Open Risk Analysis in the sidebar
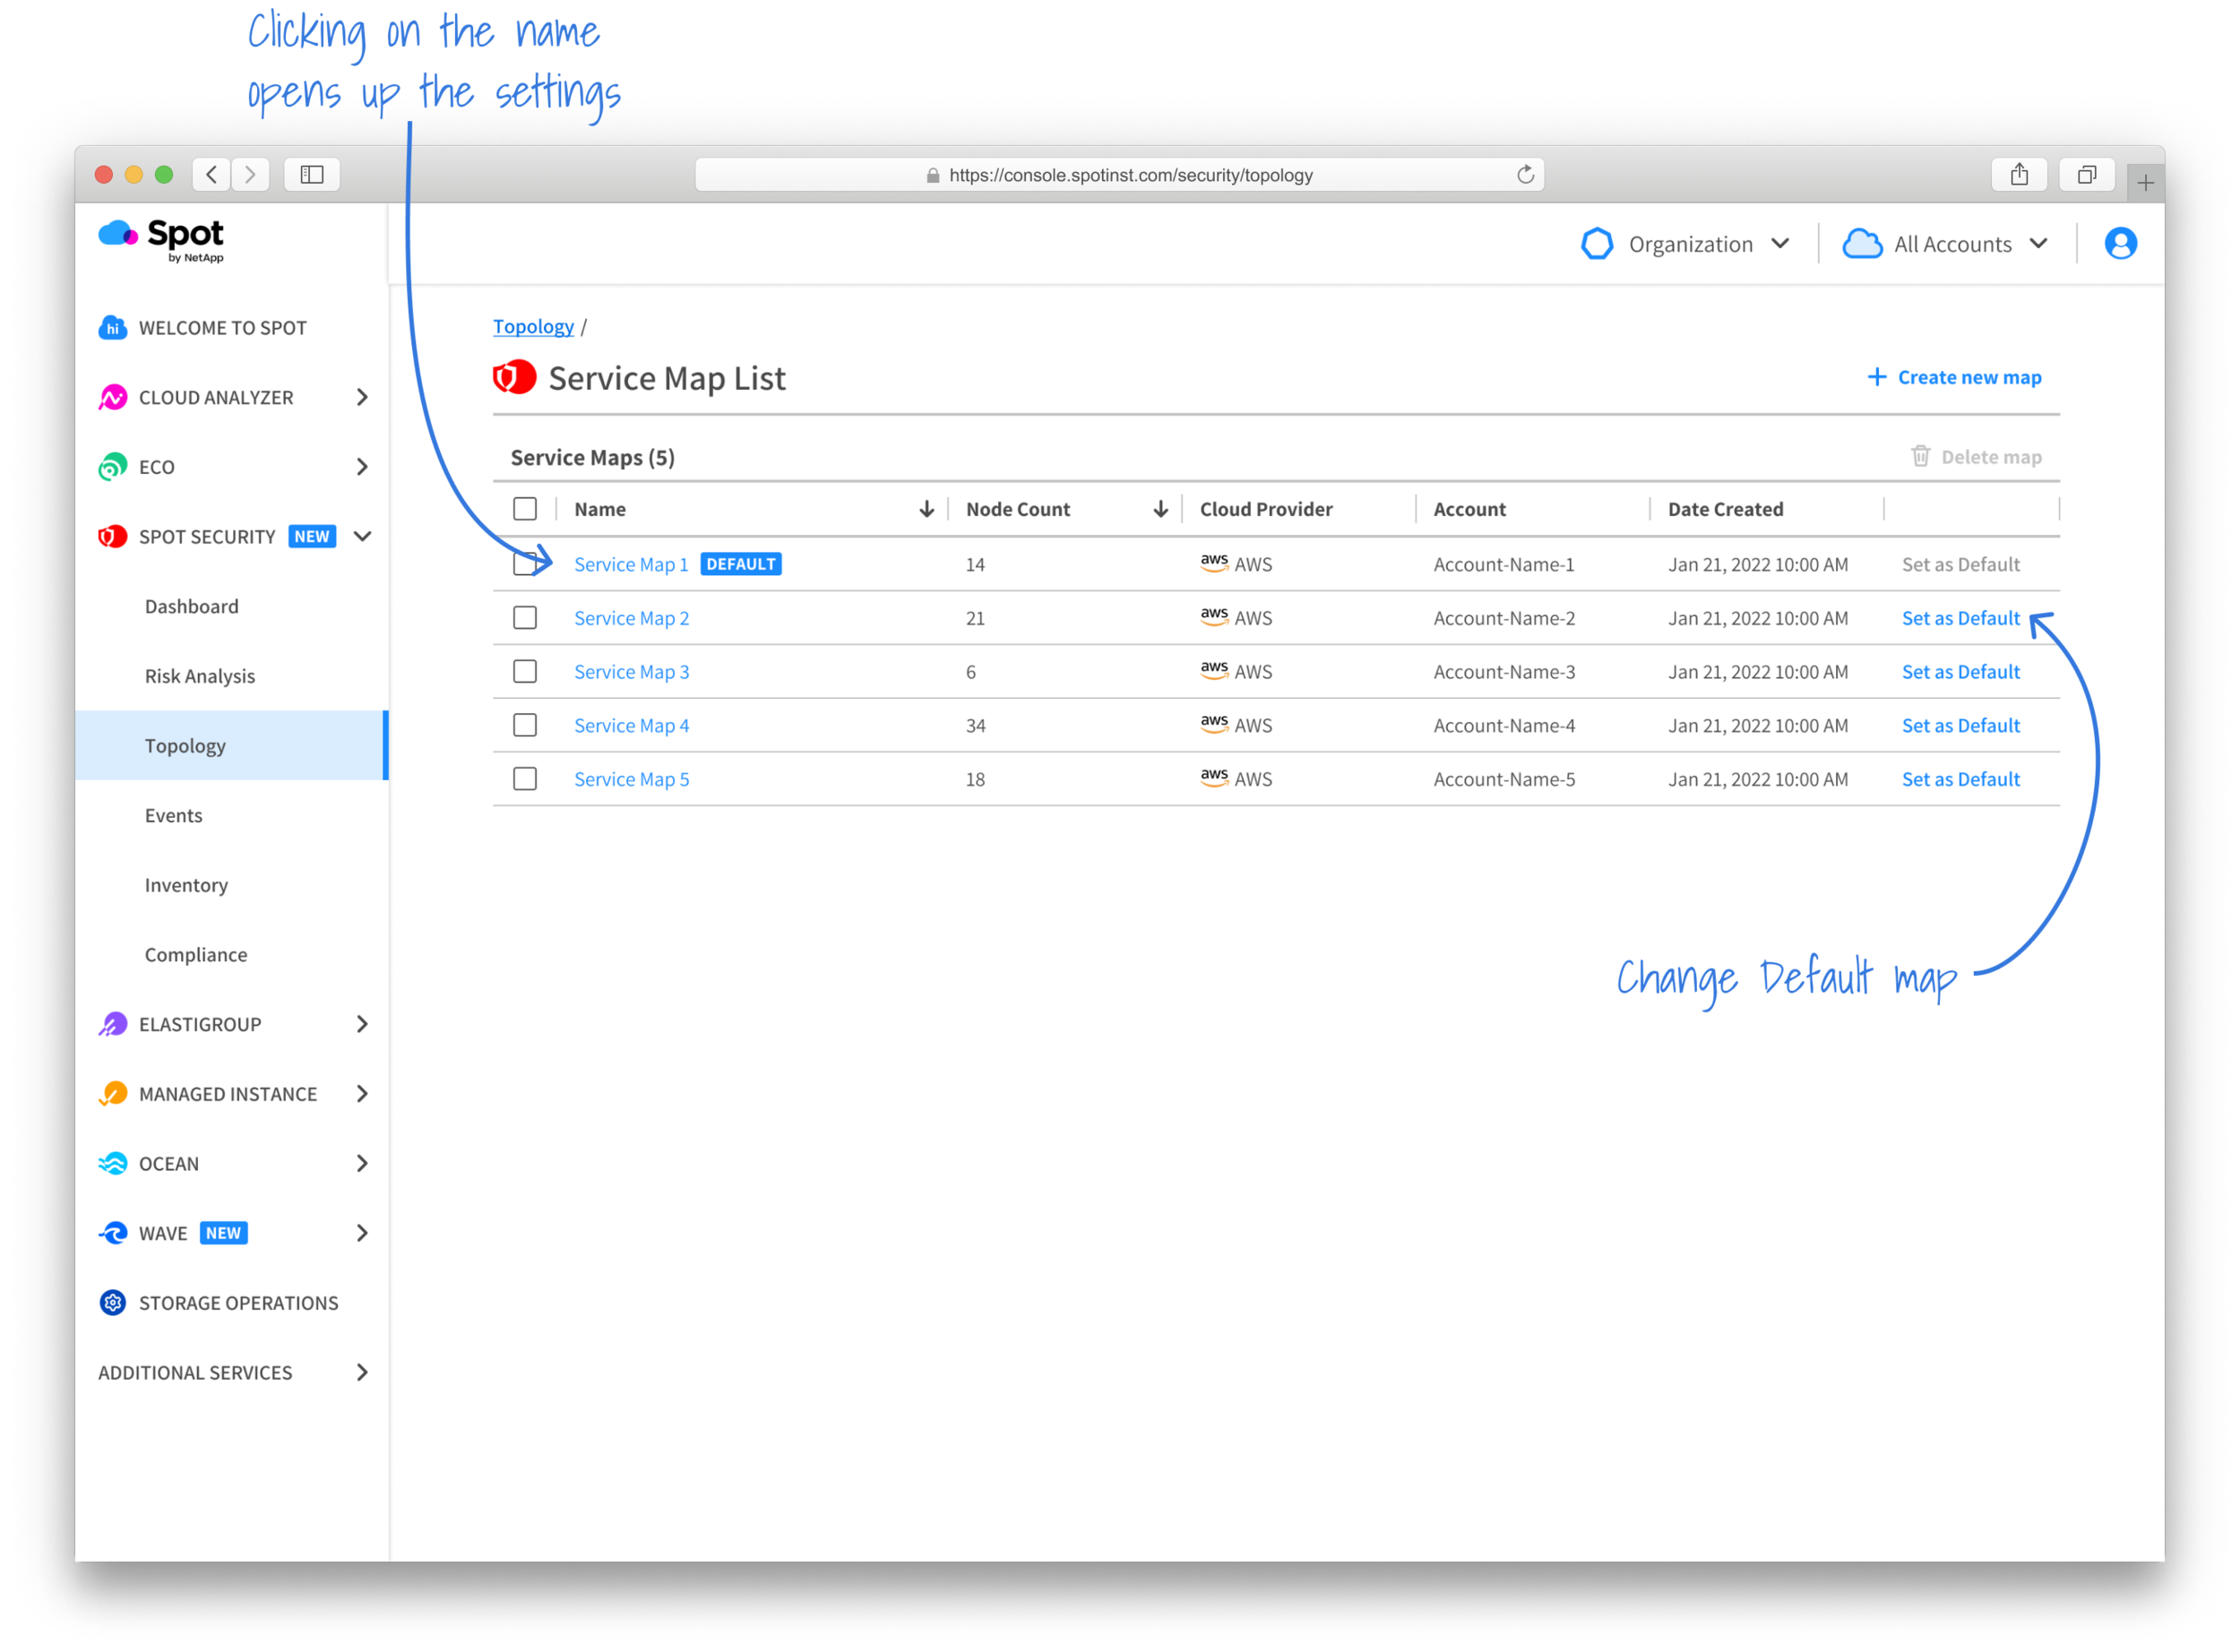 coord(200,676)
